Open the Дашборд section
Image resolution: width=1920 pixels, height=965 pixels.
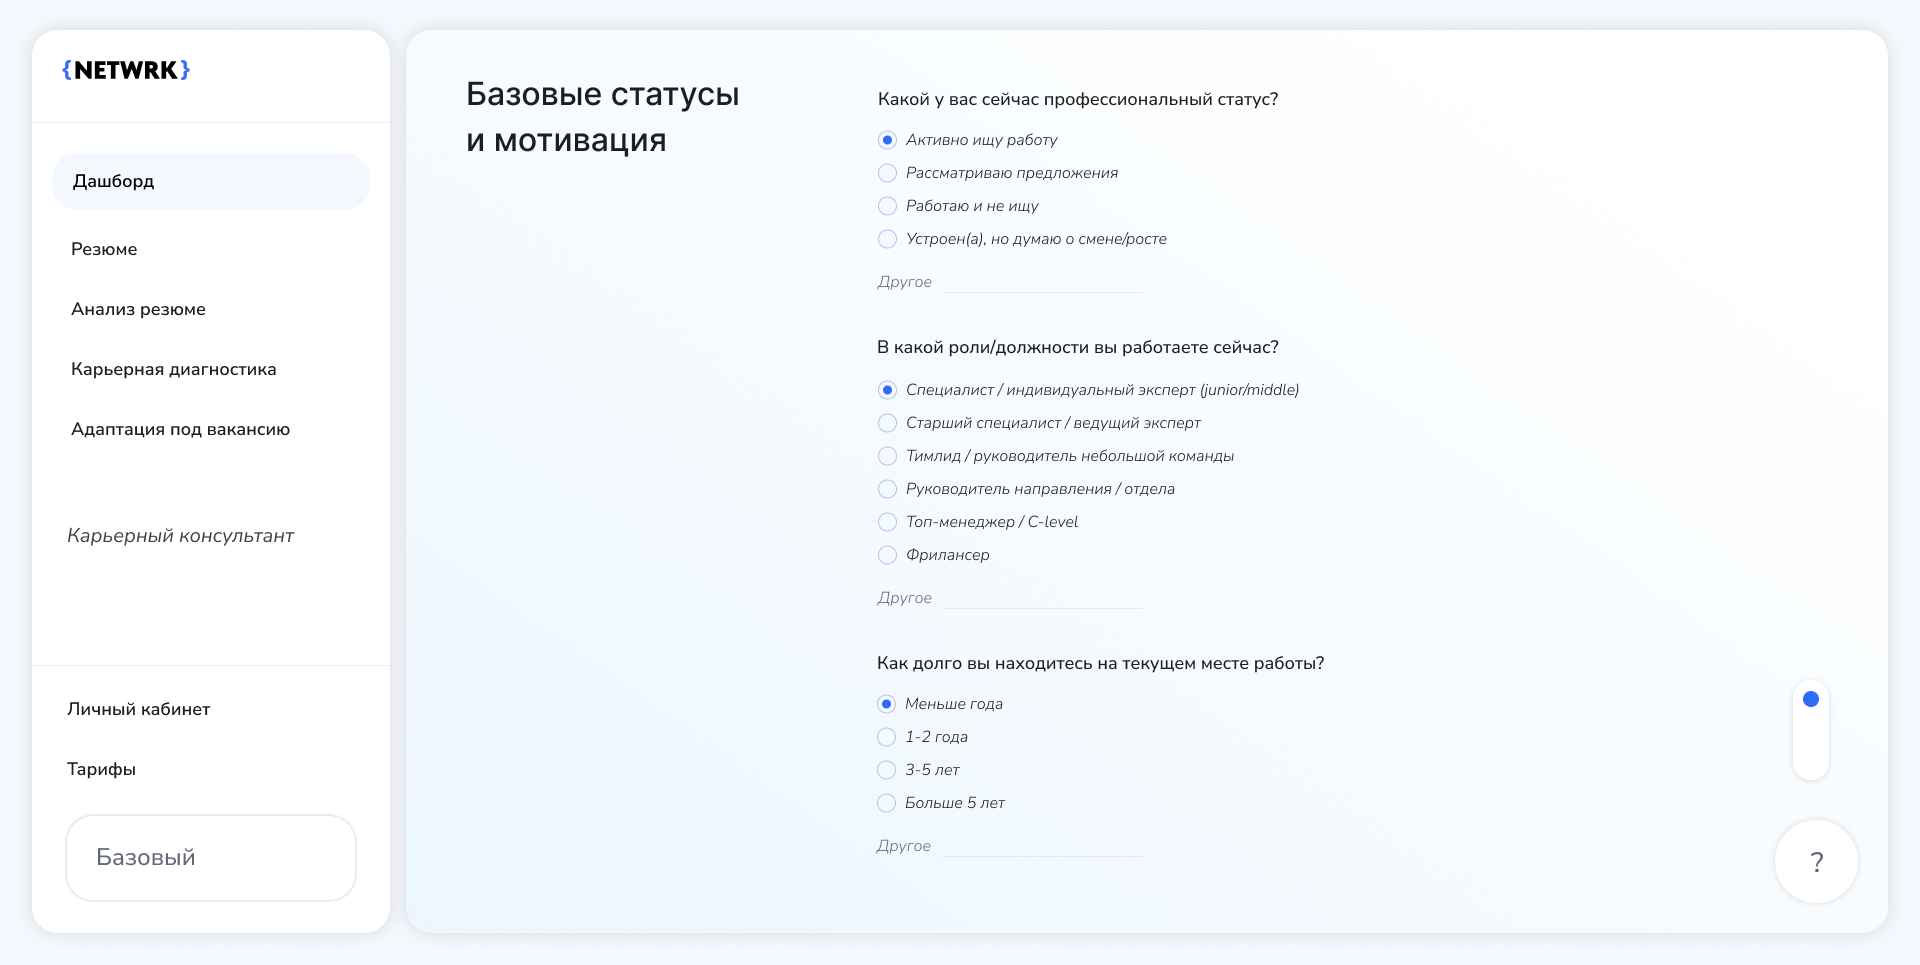113,181
